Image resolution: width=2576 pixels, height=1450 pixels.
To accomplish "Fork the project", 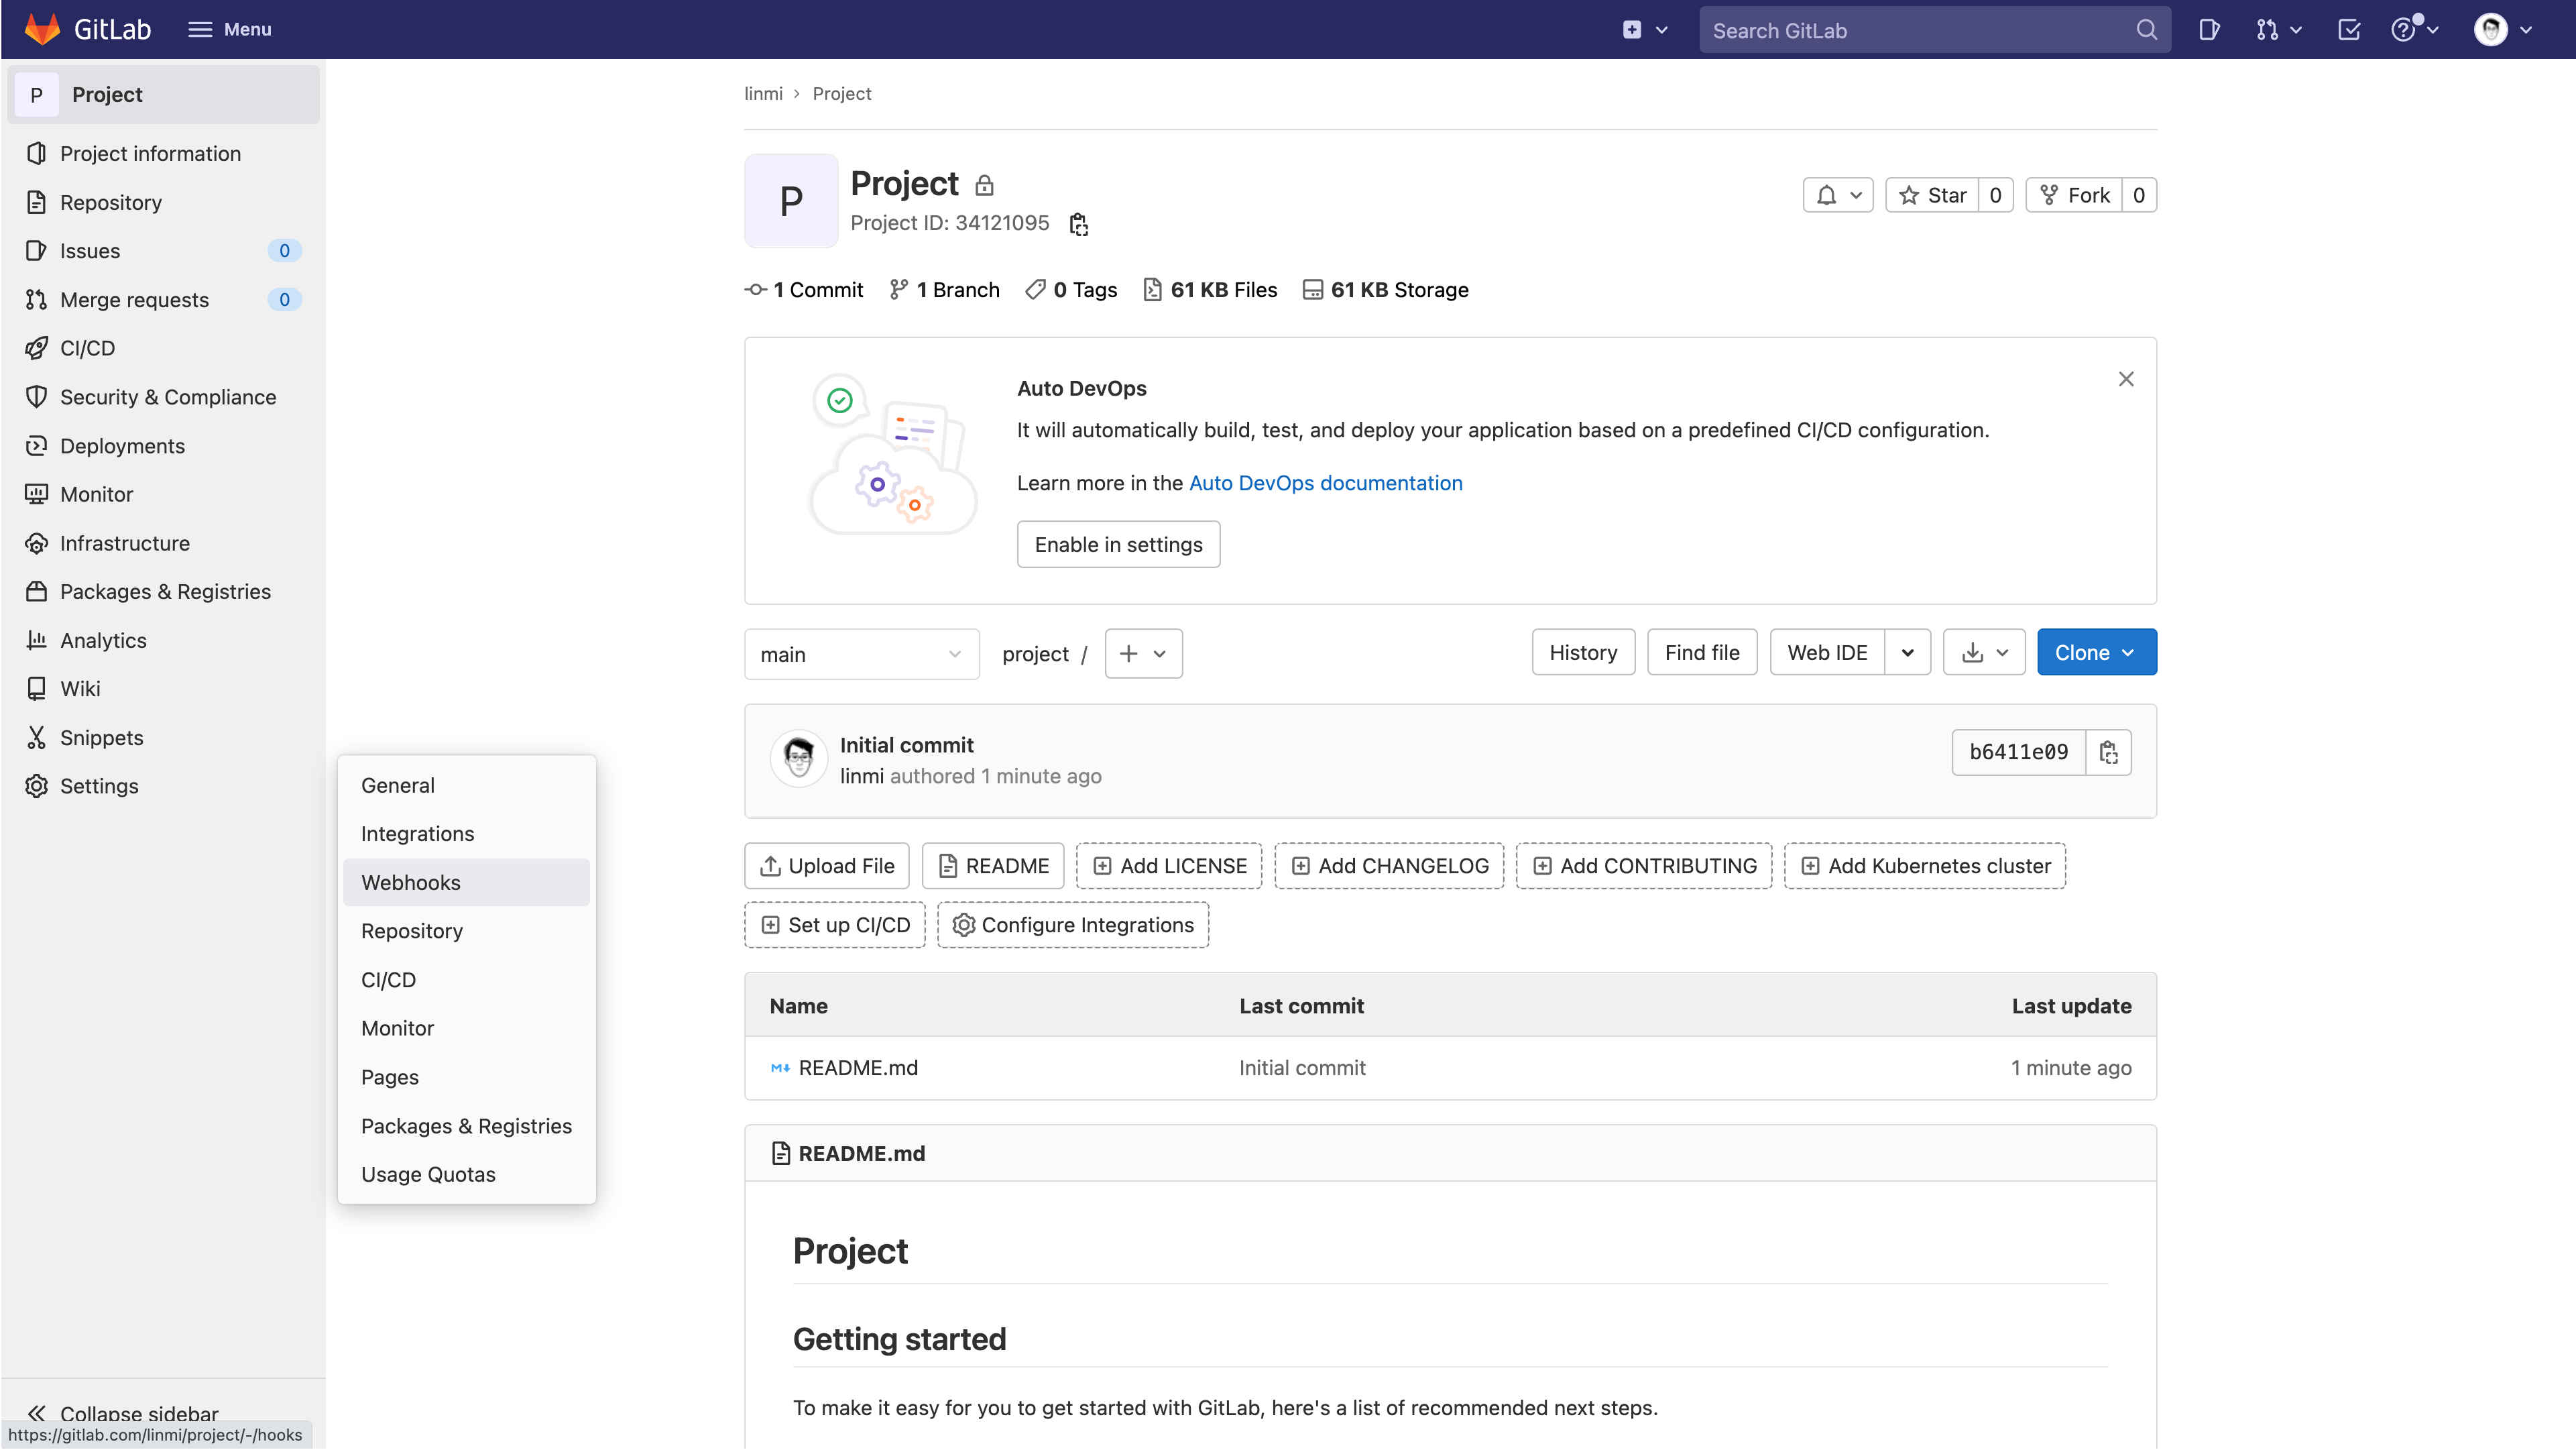I will 2074,195.
